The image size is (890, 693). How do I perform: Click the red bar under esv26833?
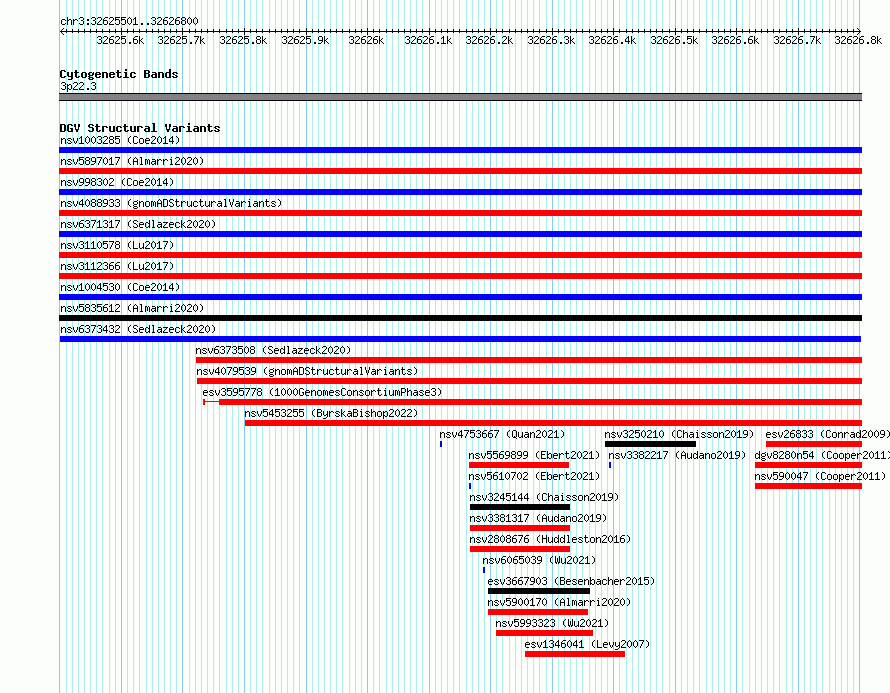(x=814, y=444)
